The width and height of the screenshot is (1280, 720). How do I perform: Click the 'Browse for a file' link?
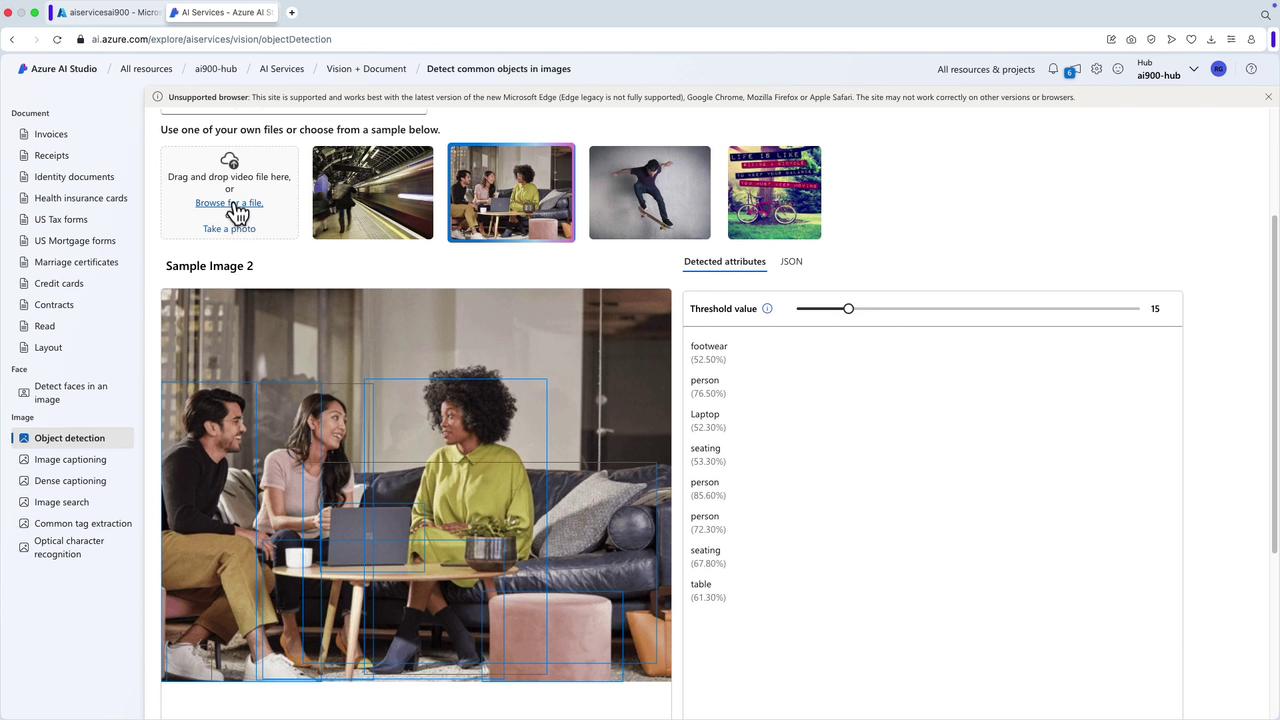229,203
